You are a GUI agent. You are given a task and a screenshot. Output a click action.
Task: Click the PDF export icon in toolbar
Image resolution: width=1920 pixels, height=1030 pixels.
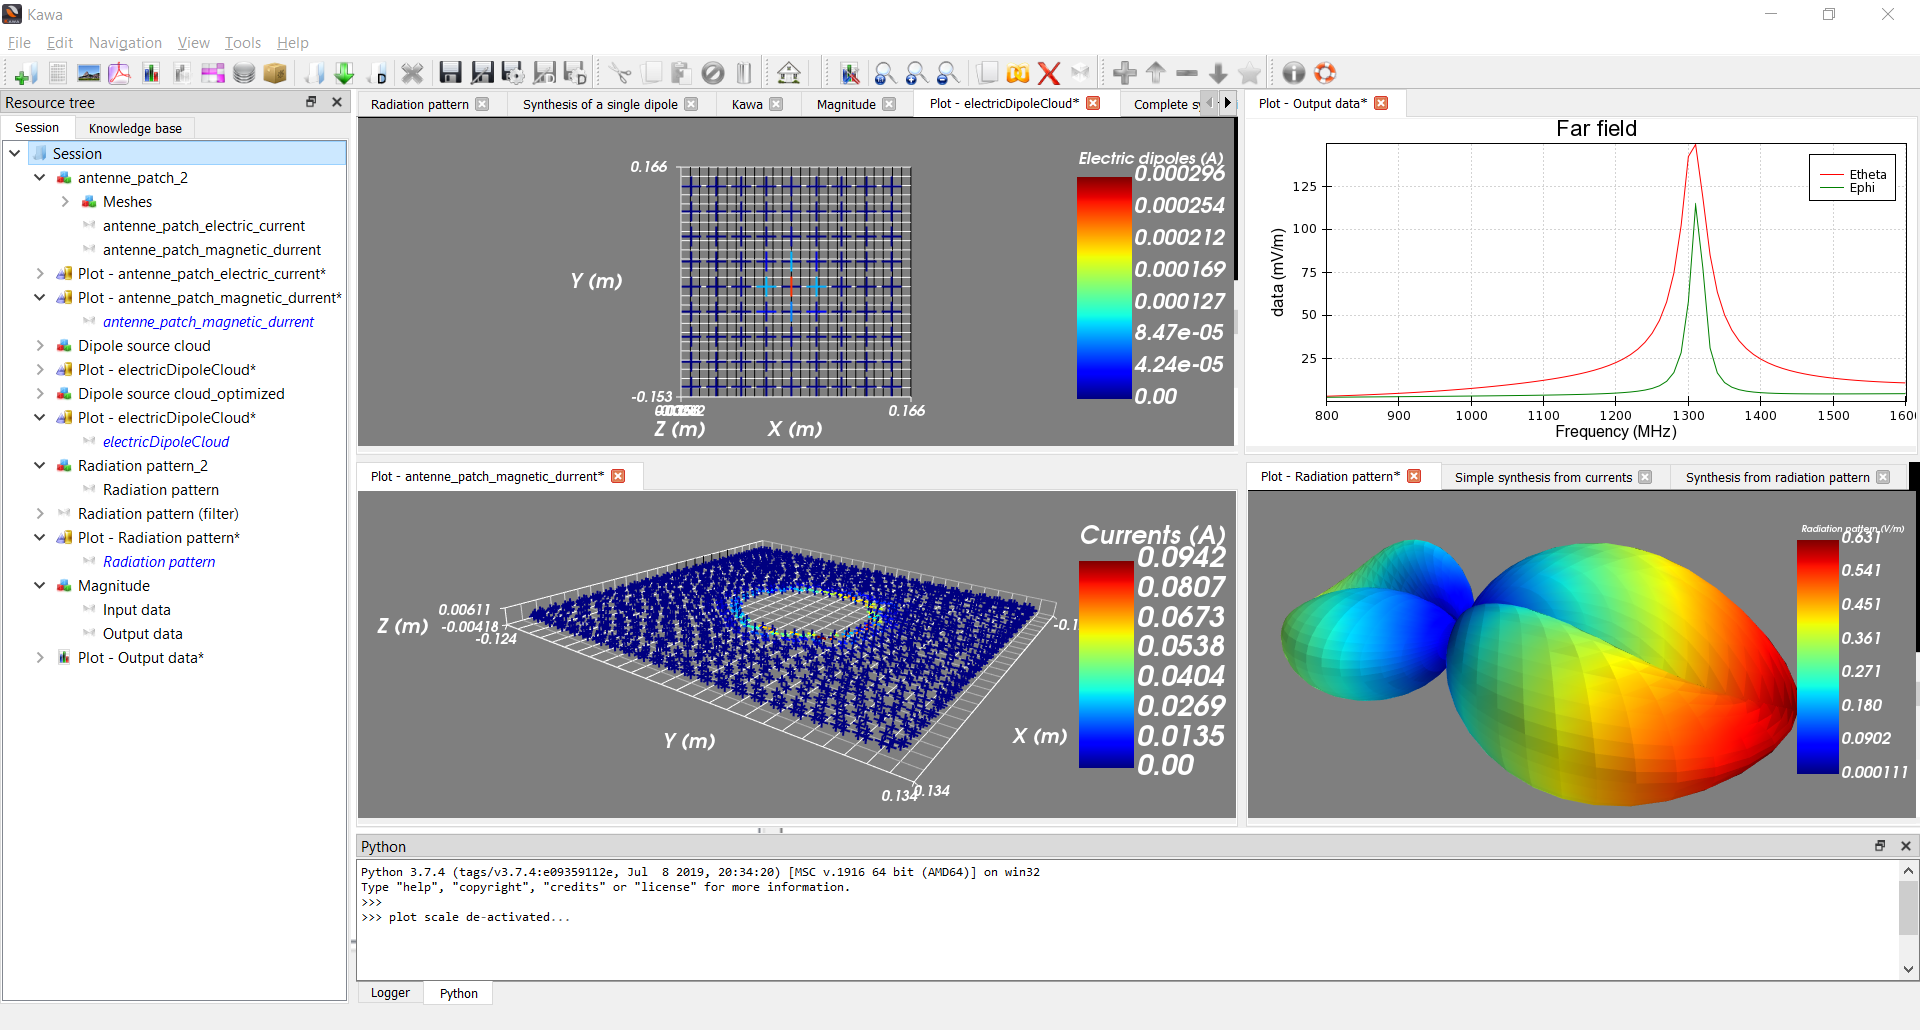pyautogui.click(x=119, y=74)
